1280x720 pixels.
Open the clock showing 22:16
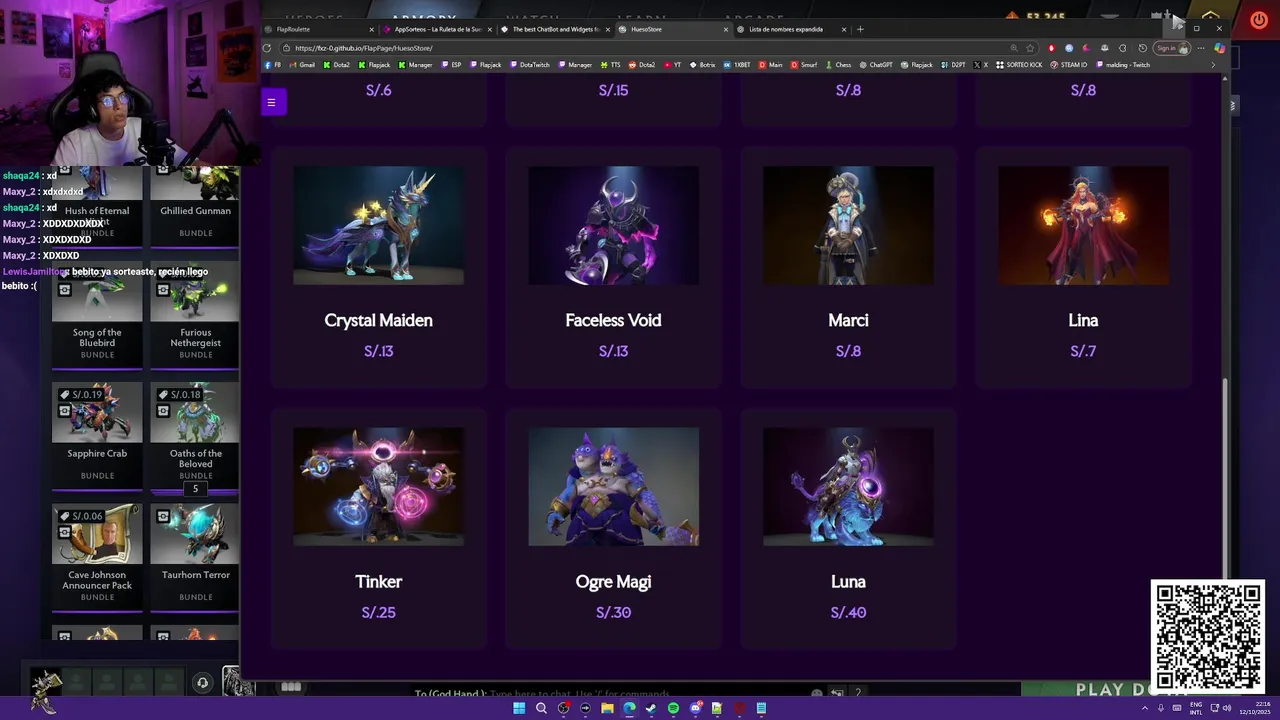(x=1254, y=708)
